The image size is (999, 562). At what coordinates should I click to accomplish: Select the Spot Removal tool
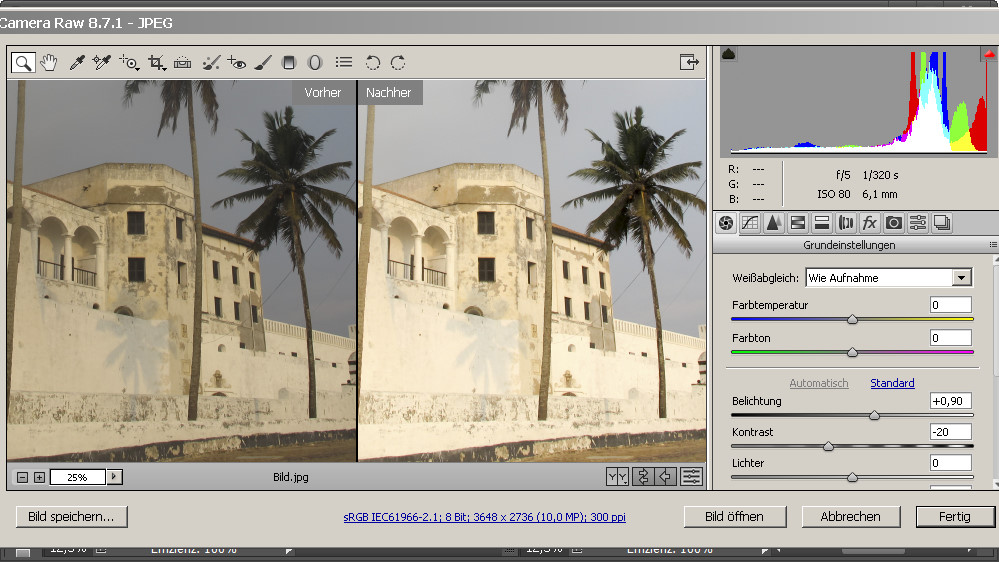click(211, 62)
